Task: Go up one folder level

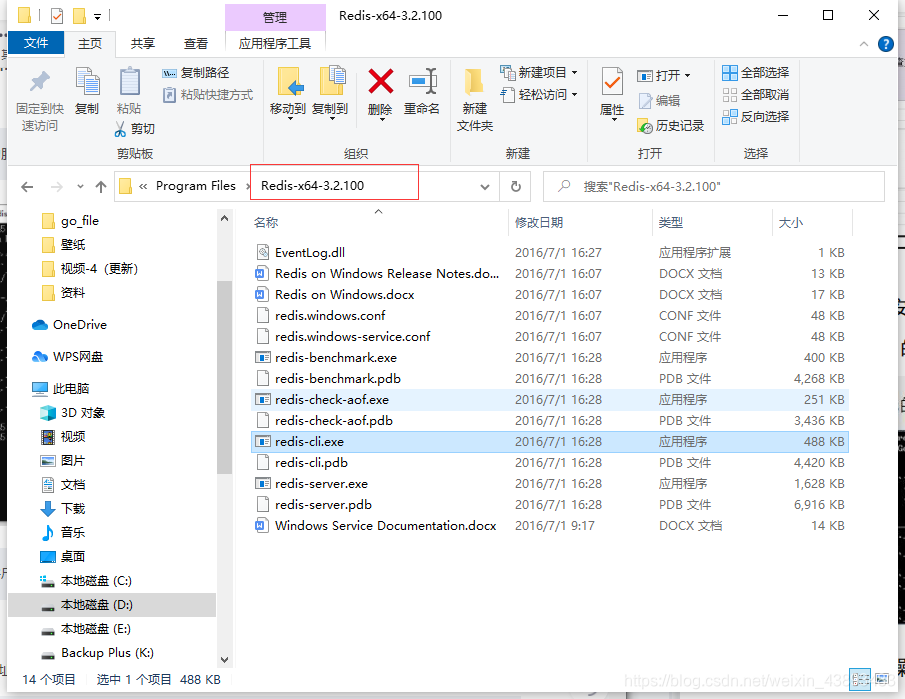Action: point(101,186)
